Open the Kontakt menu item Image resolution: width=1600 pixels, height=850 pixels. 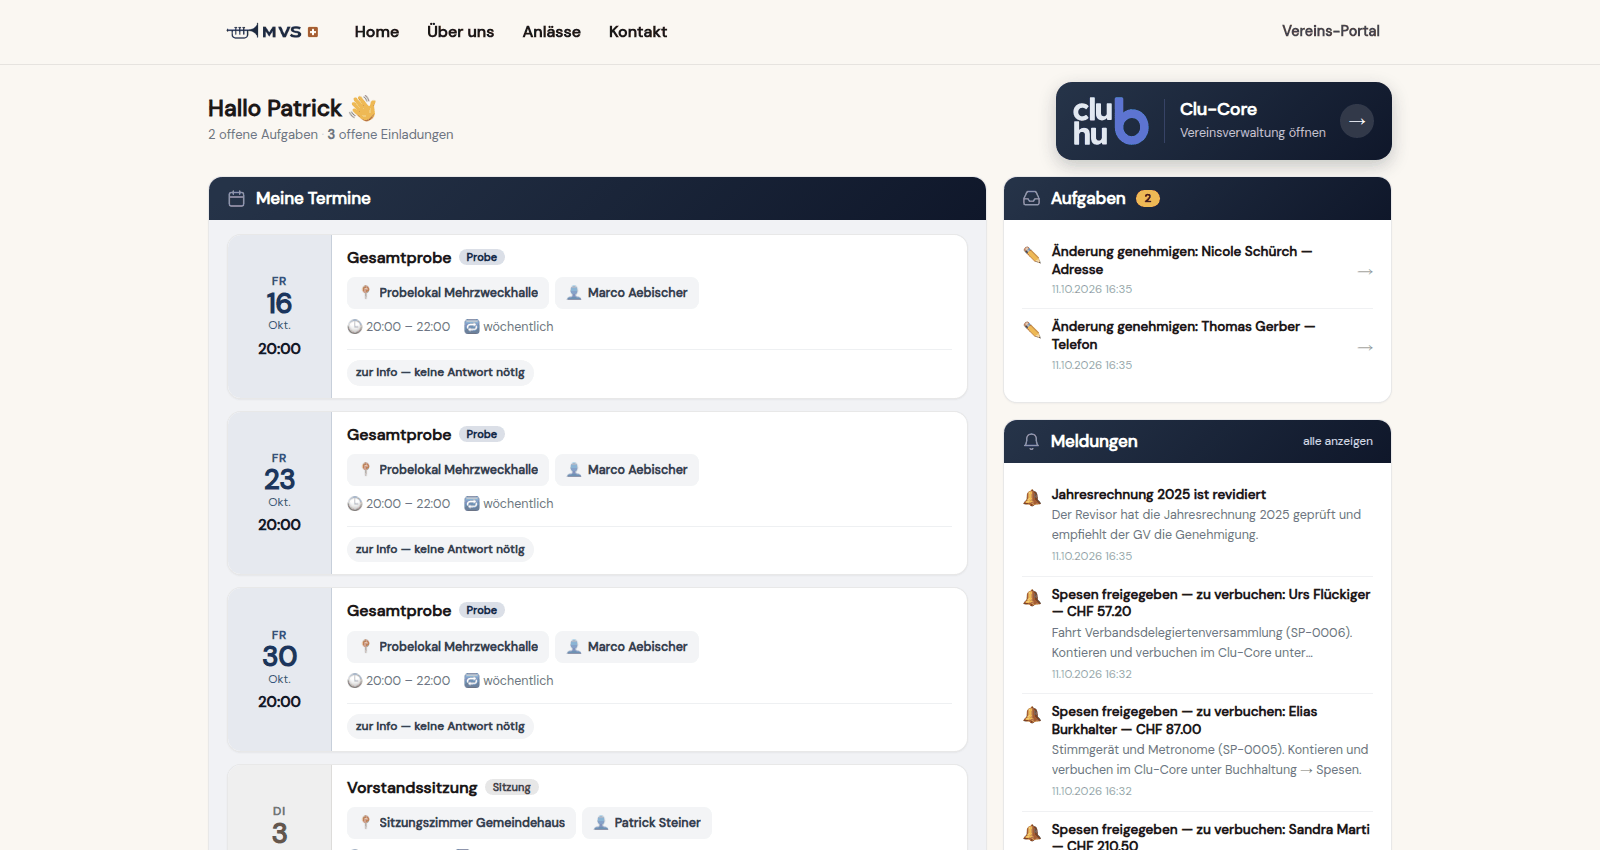click(x=638, y=32)
